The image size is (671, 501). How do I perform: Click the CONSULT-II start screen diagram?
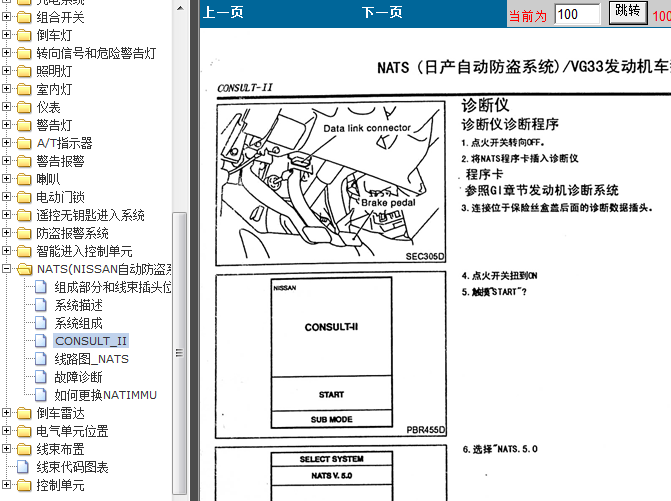pyautogui.click(x=331, y=354)
